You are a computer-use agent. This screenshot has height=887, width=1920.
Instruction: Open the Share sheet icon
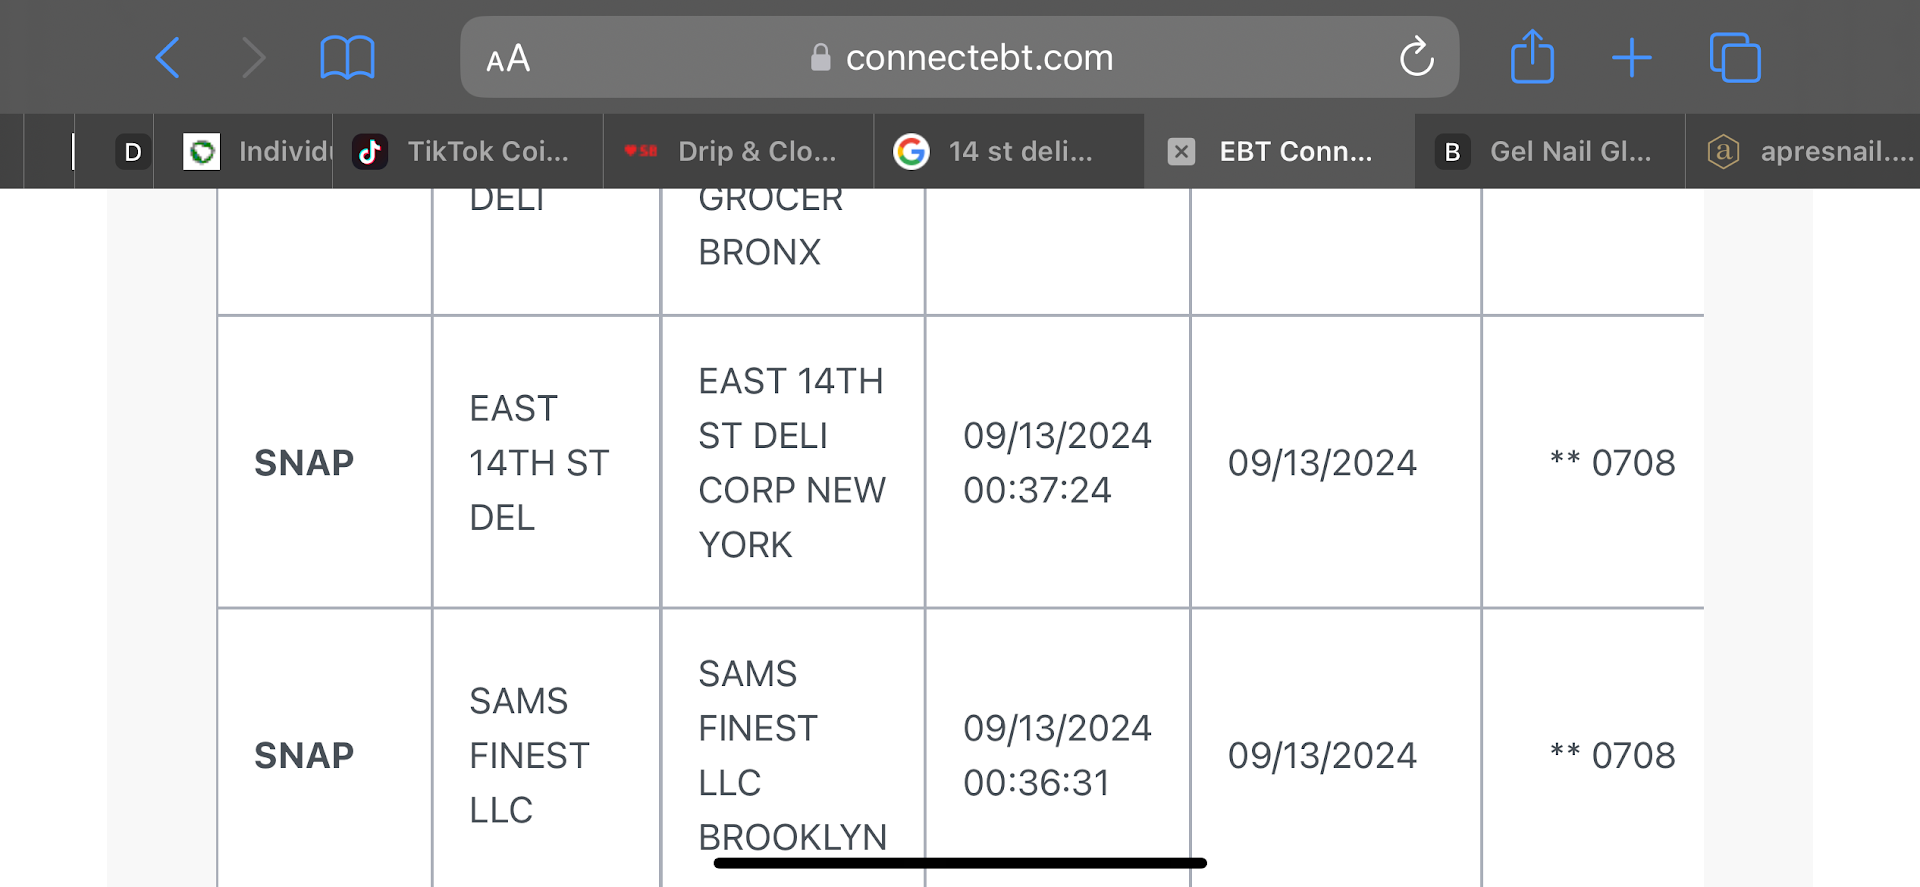(x=1532, y=57)
